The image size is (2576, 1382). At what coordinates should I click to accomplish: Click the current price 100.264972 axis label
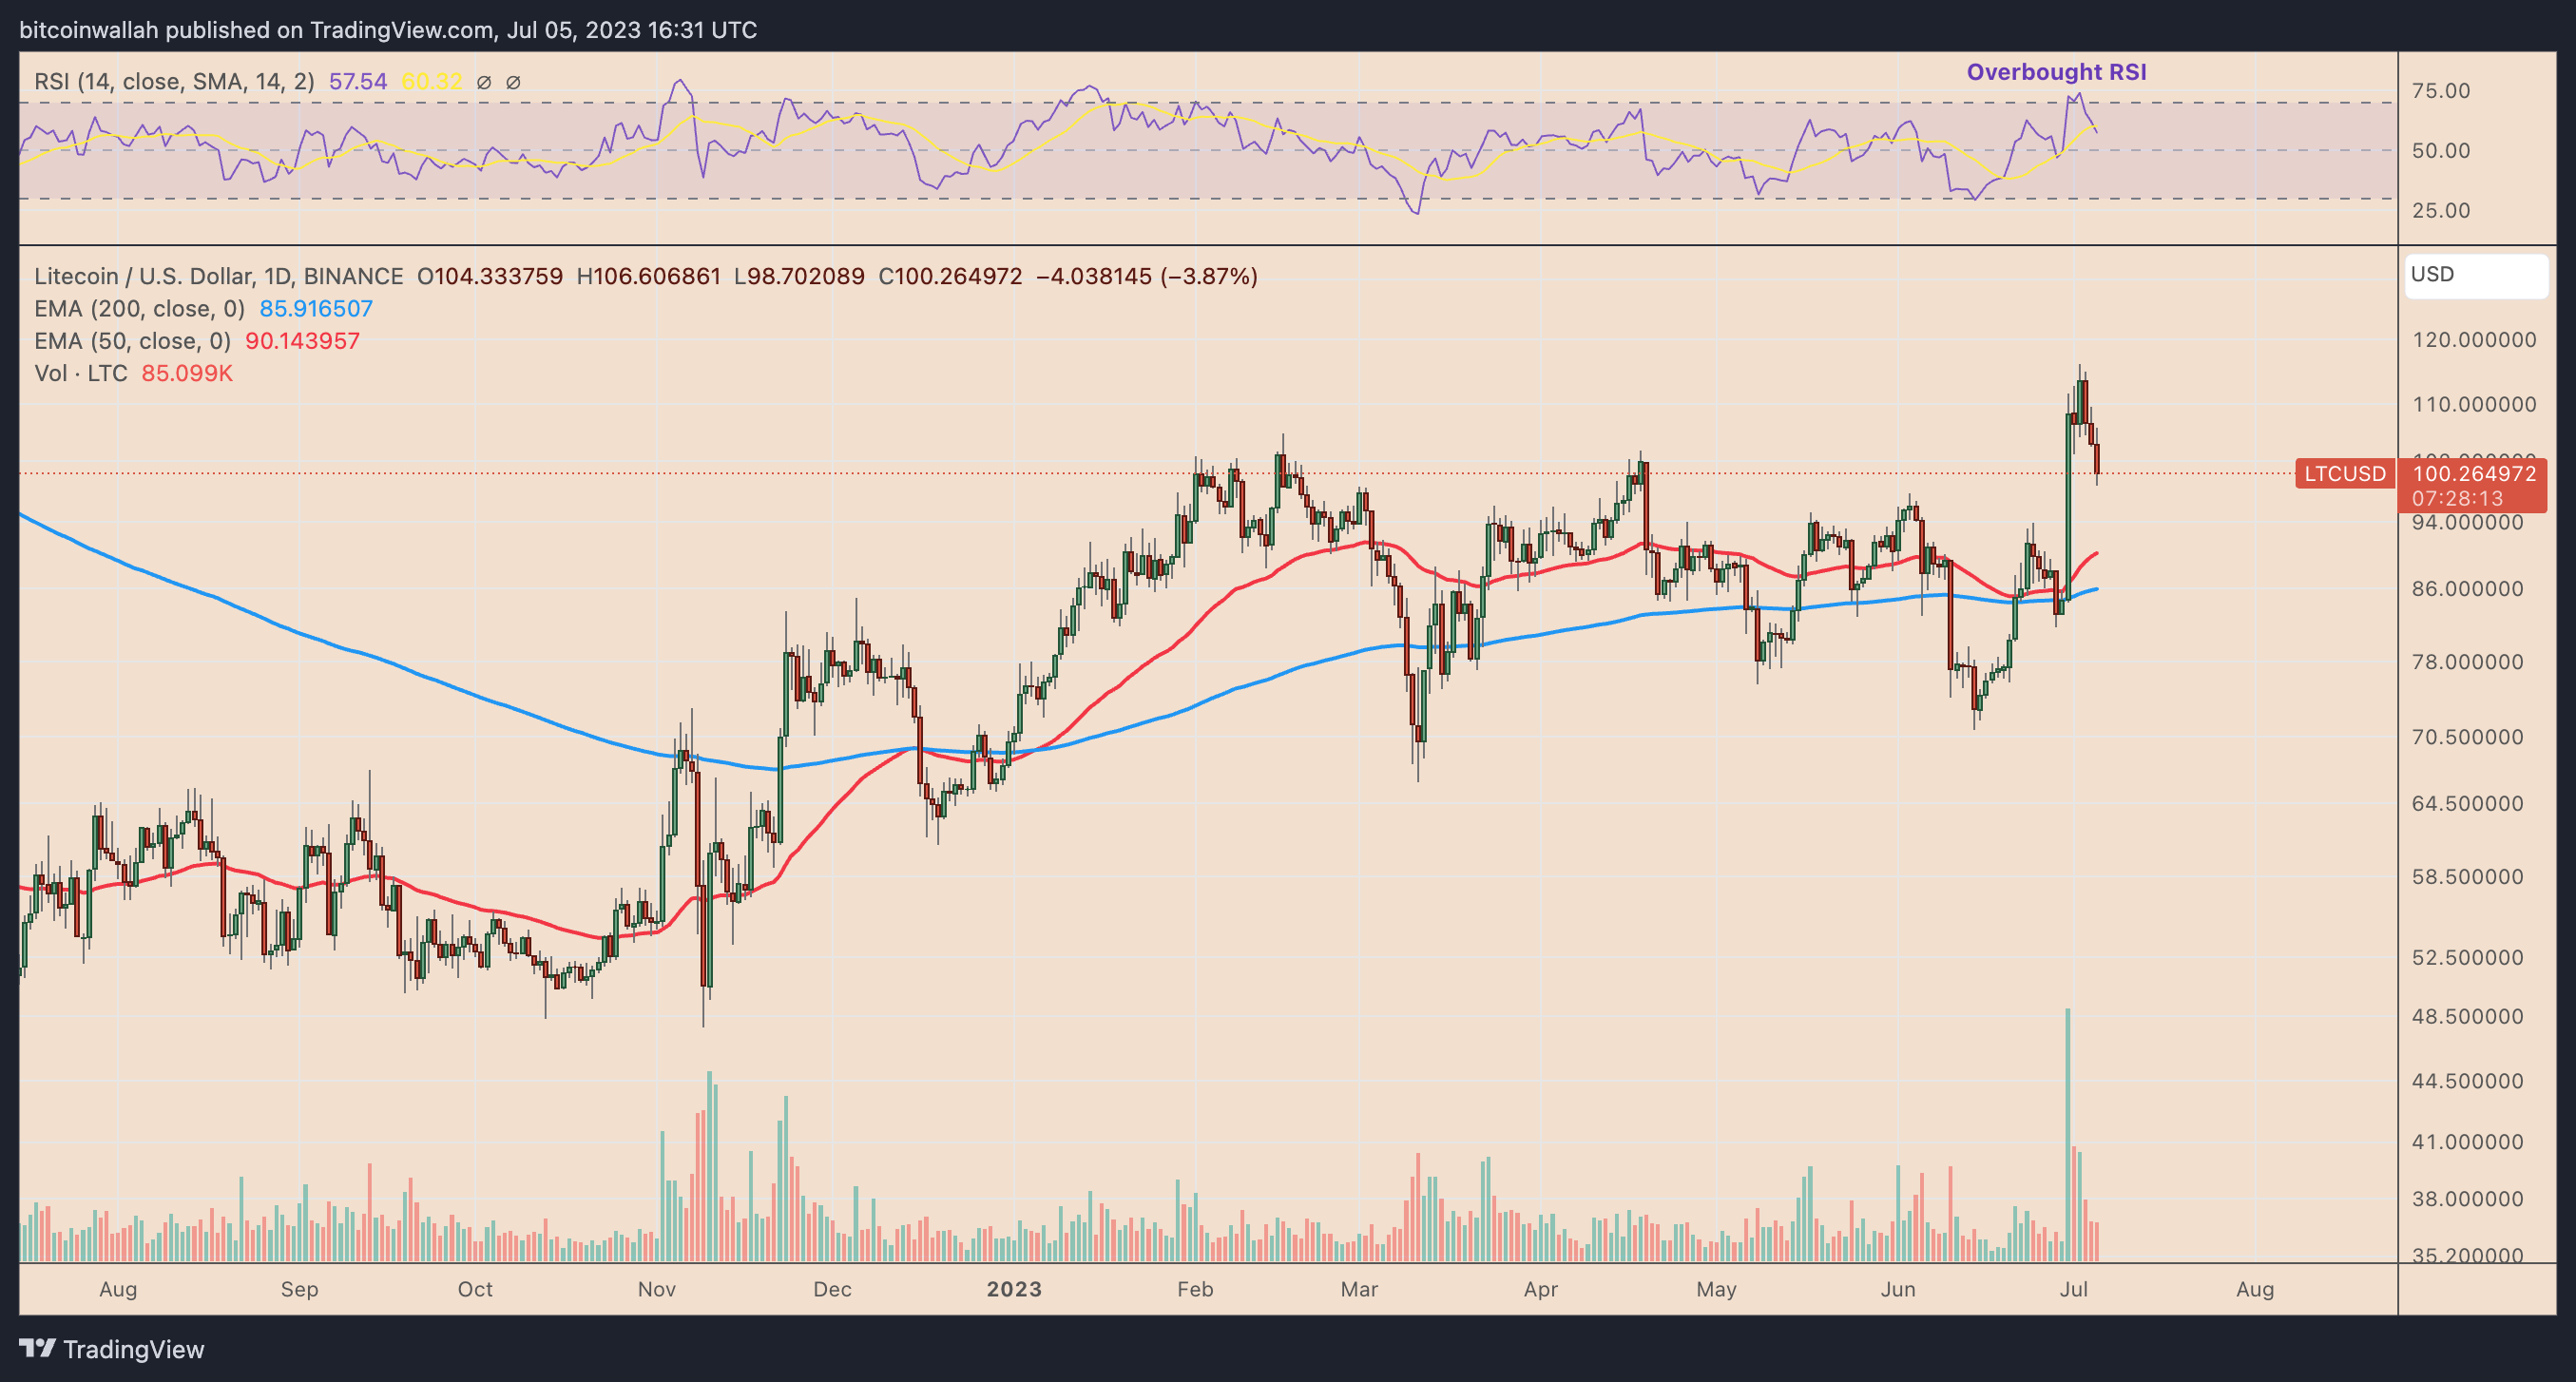point(2474,473)
